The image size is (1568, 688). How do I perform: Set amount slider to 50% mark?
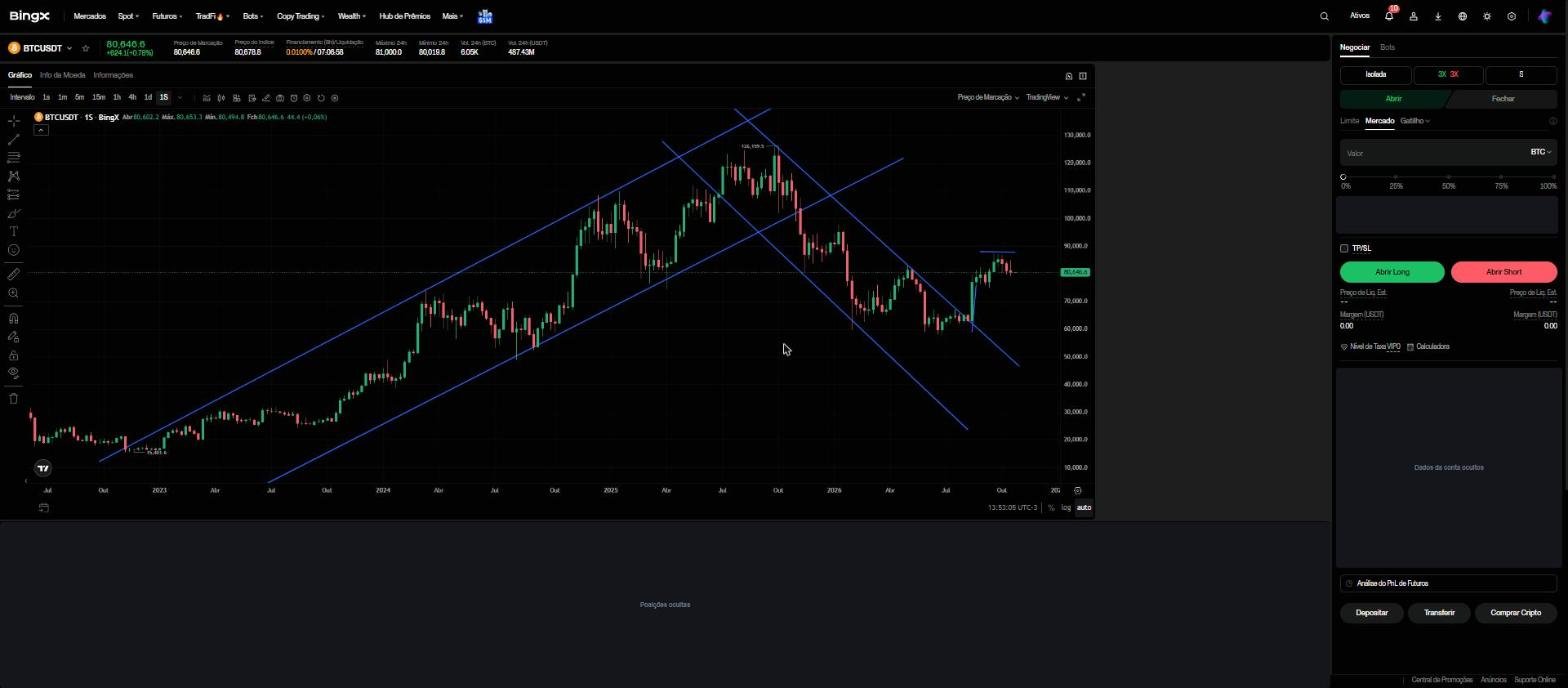[x=1448, y=178]
